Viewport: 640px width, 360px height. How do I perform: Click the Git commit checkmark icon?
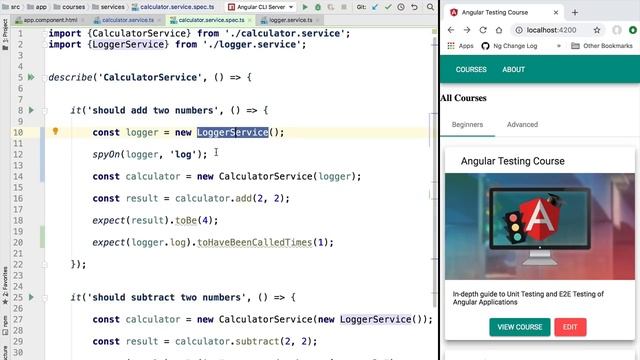(388, 7)
